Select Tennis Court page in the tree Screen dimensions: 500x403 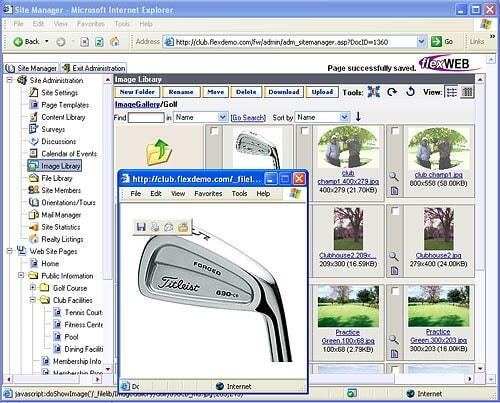pos(78,312)
